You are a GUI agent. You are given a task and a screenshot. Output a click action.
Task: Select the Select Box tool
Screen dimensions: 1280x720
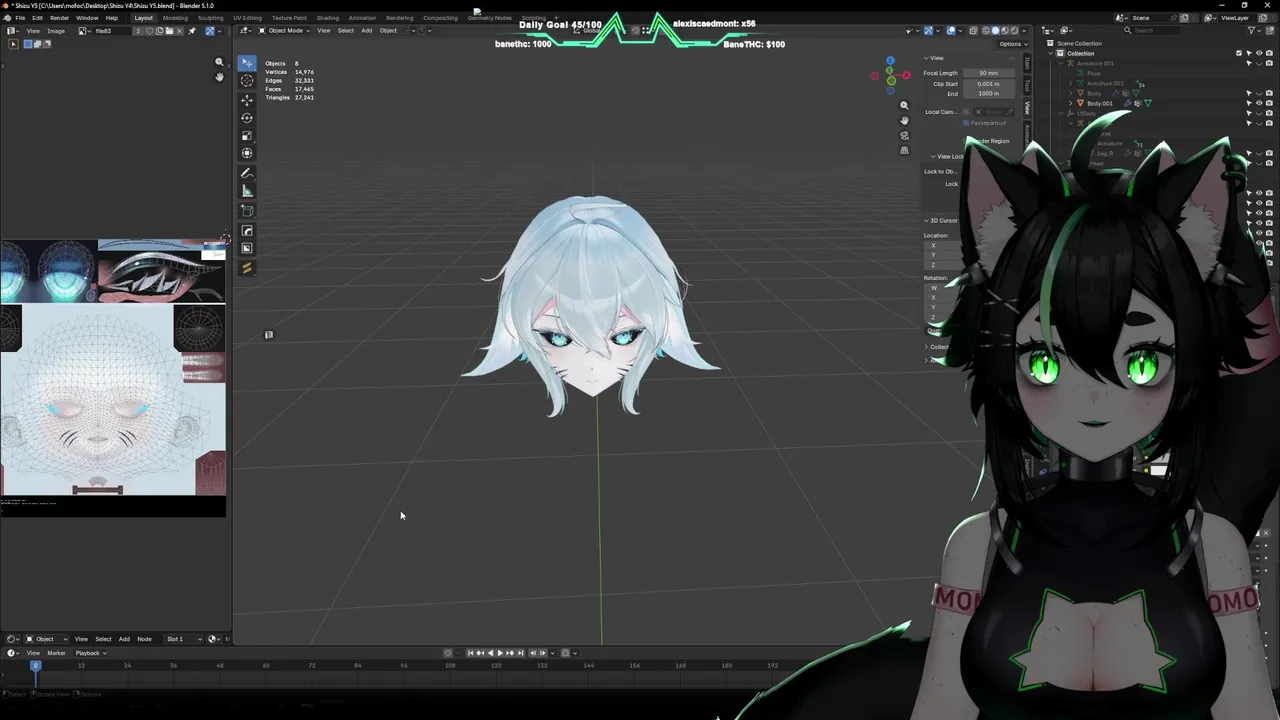(247, 63)
